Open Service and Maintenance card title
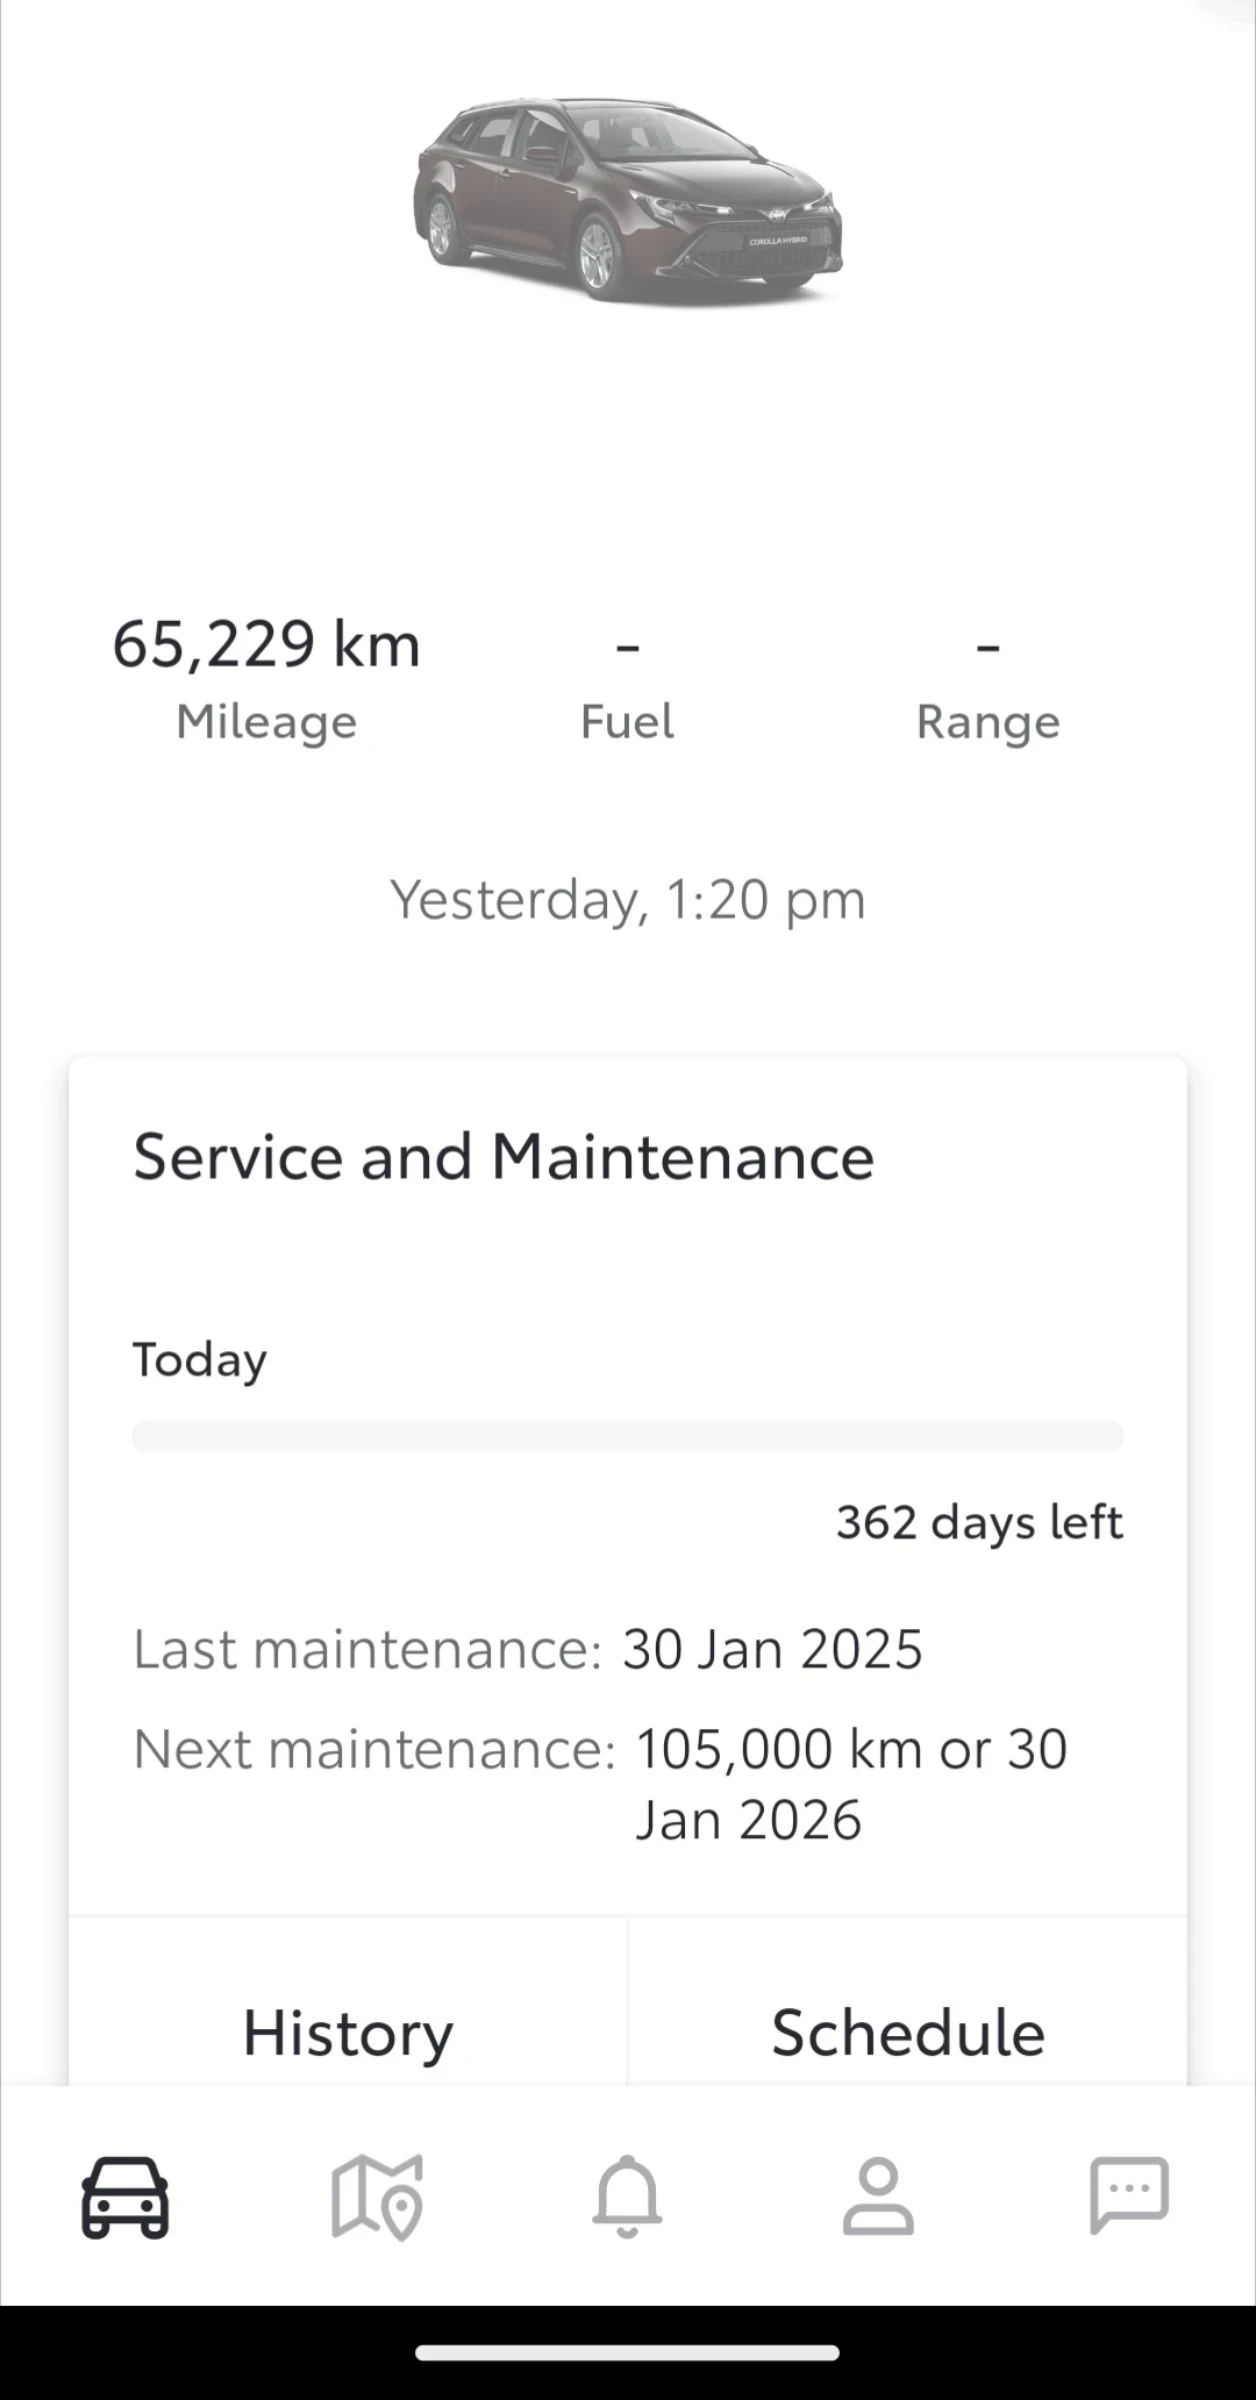 504,1157
